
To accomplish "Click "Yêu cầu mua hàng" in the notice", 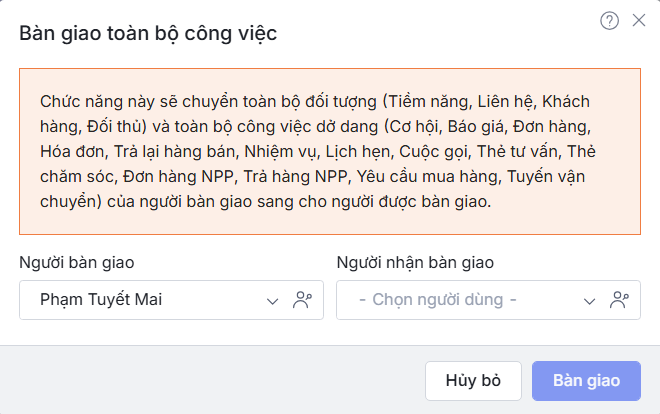I will [x=433, y=177].
